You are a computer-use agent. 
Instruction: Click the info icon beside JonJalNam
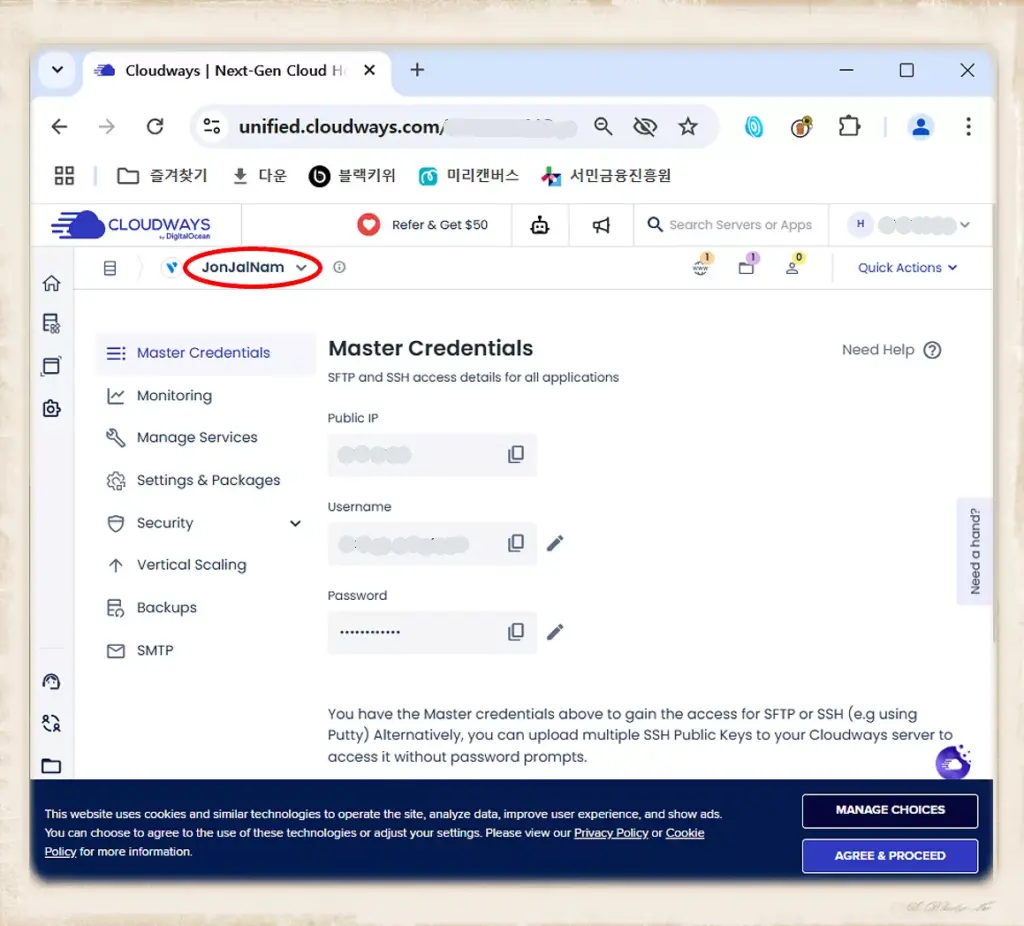pos(339,268)
